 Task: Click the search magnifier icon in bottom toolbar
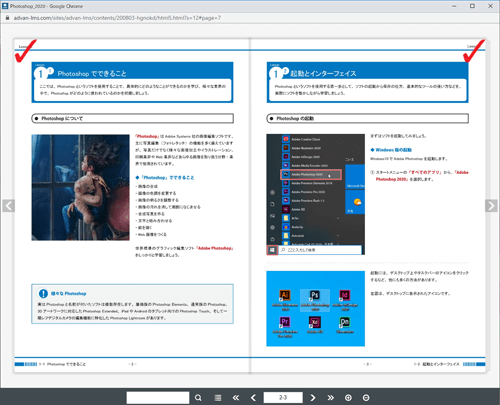tap(198, 398)
